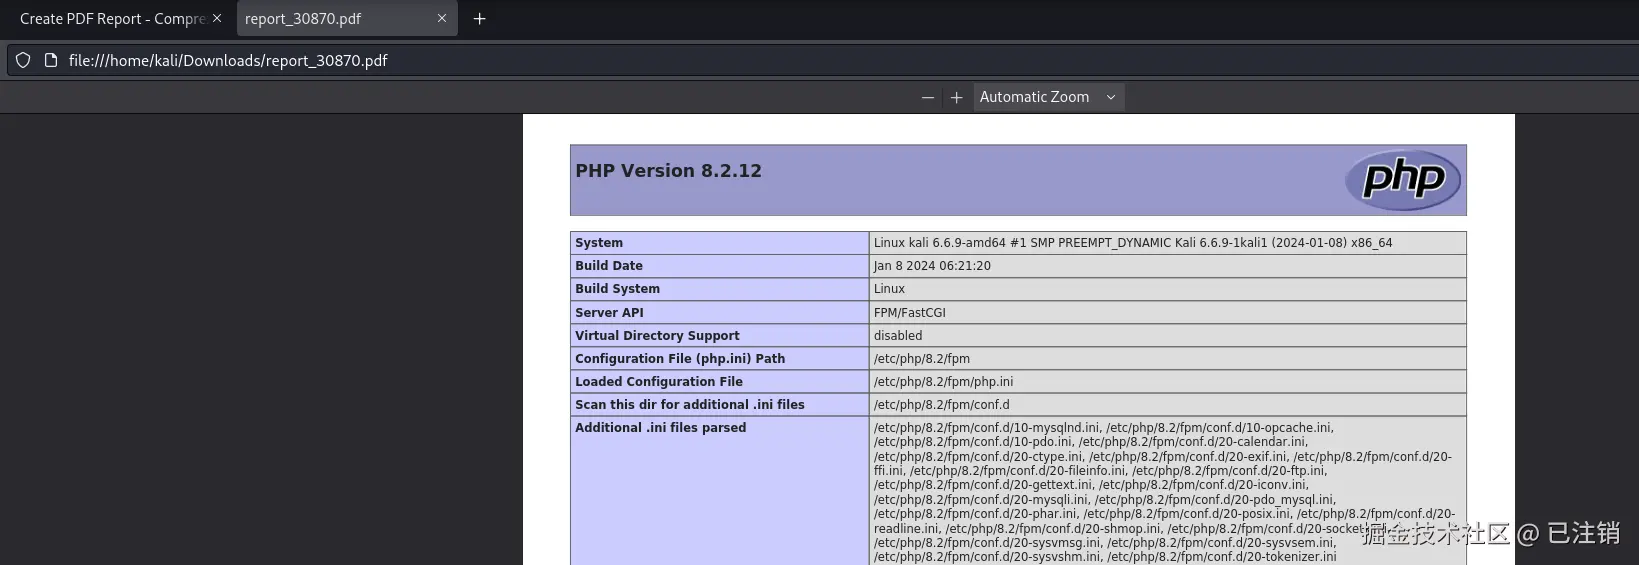Click the Linux kali 6.6.9-amd64 system value

click(1133, 243)
